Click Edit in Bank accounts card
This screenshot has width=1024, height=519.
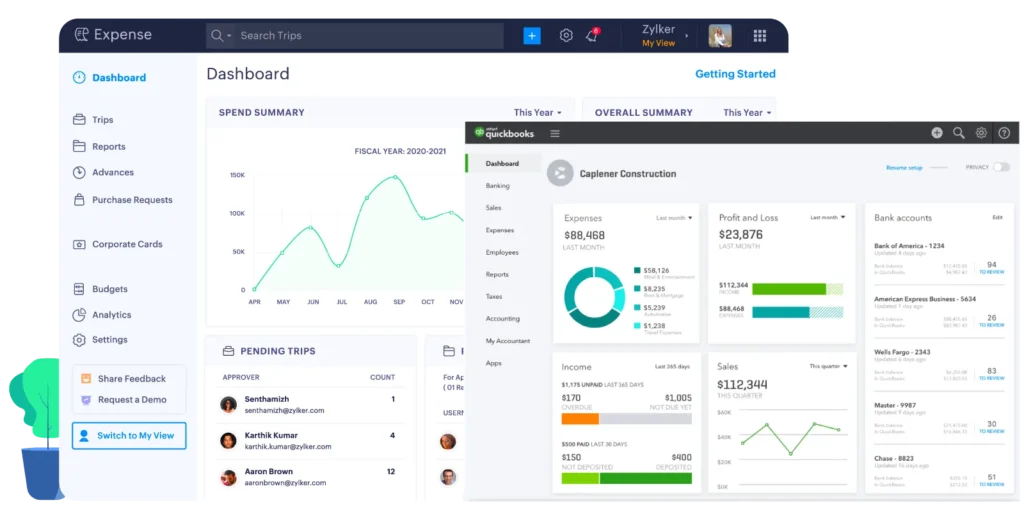[997, 217]
